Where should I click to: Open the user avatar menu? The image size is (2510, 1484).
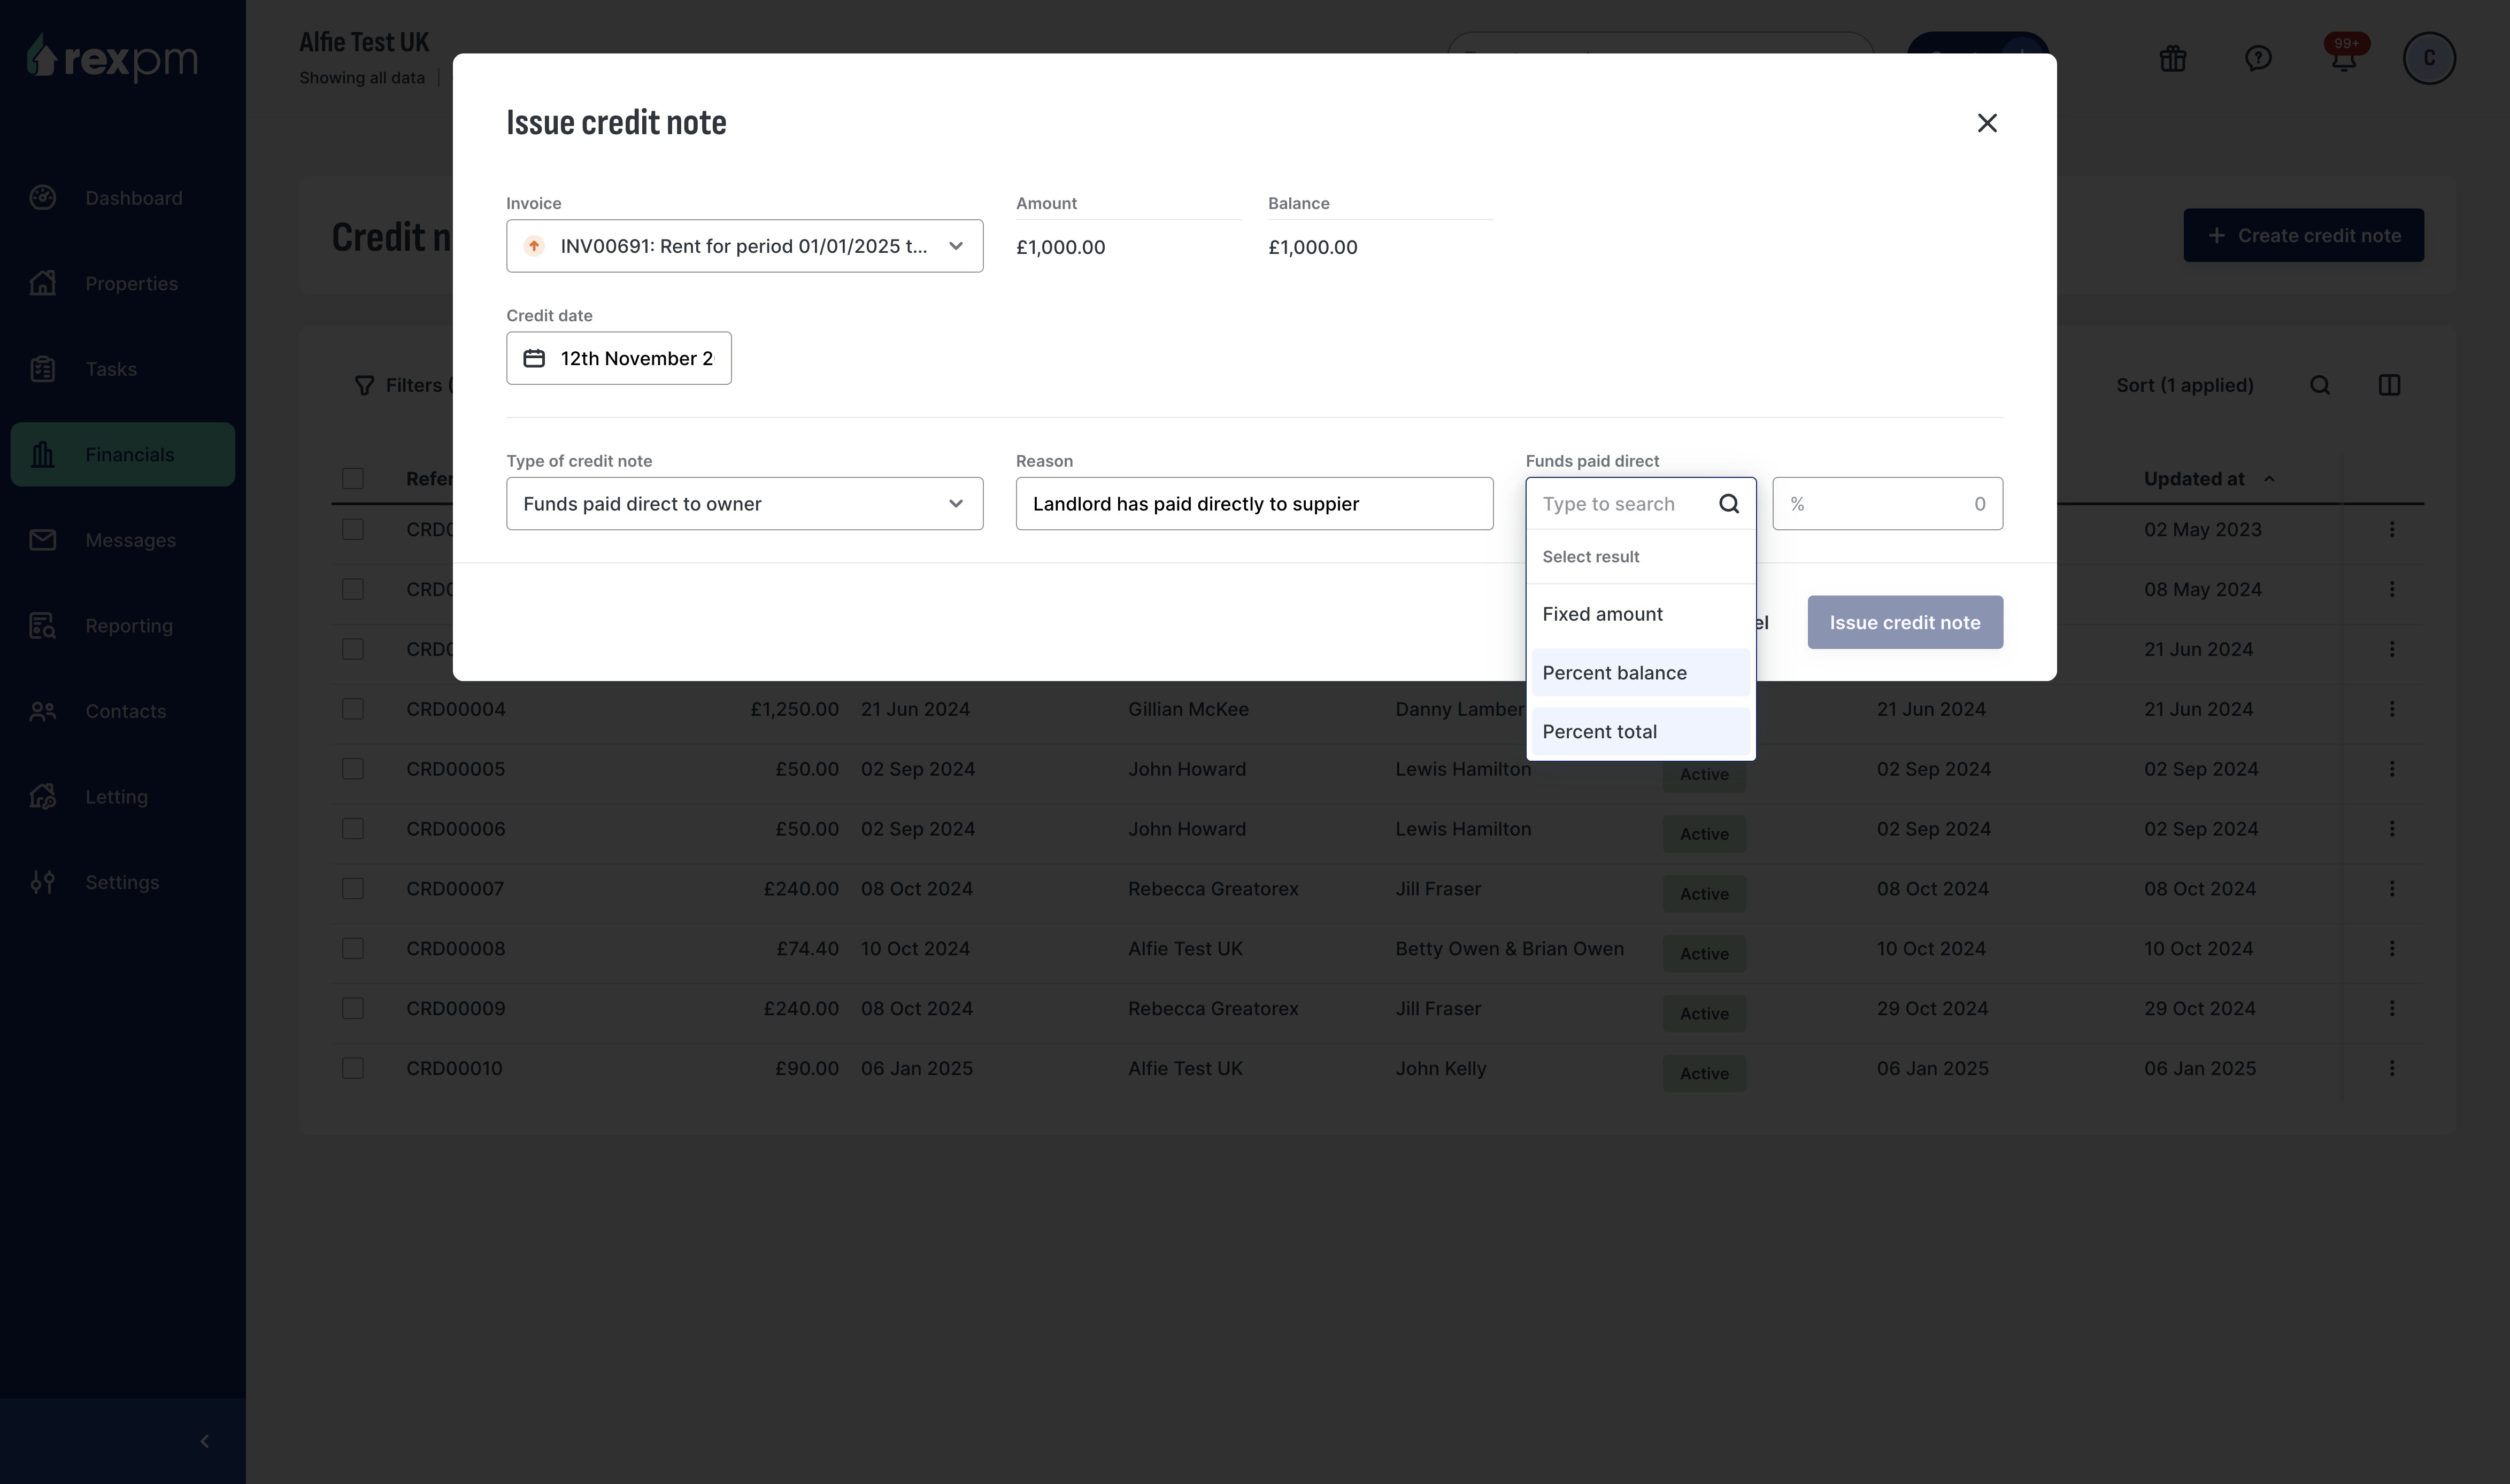coord(2429,58)
